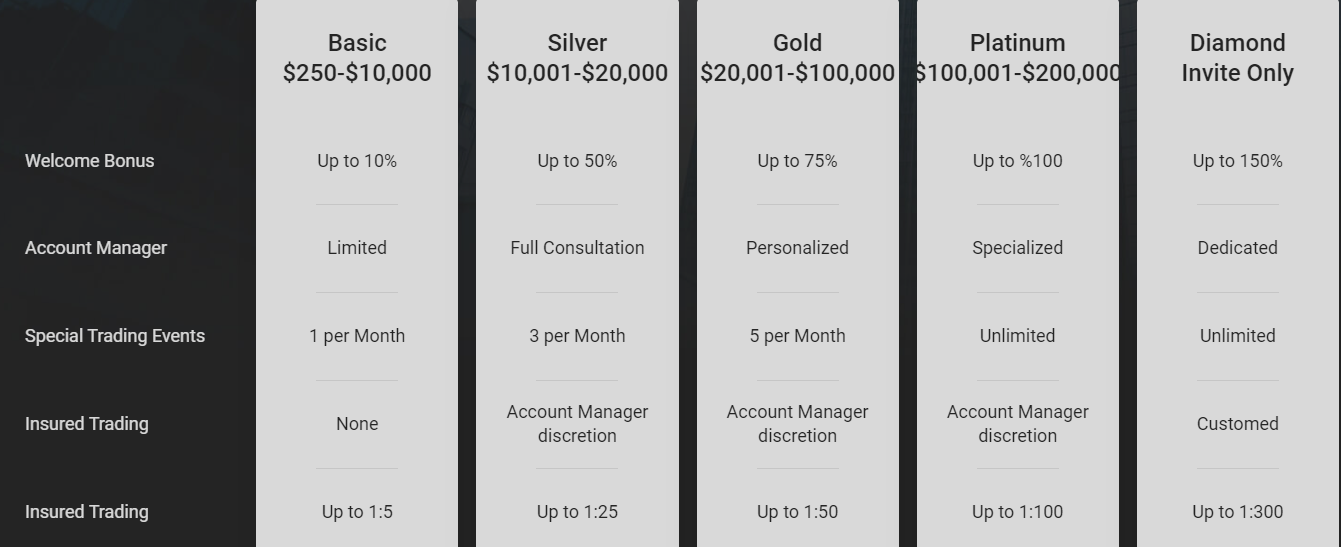The height and width of the screenshot is (547, 1341).
Task: Click 'Up to 1:300' in Diamond column
Action: [x=1237, y=512]
